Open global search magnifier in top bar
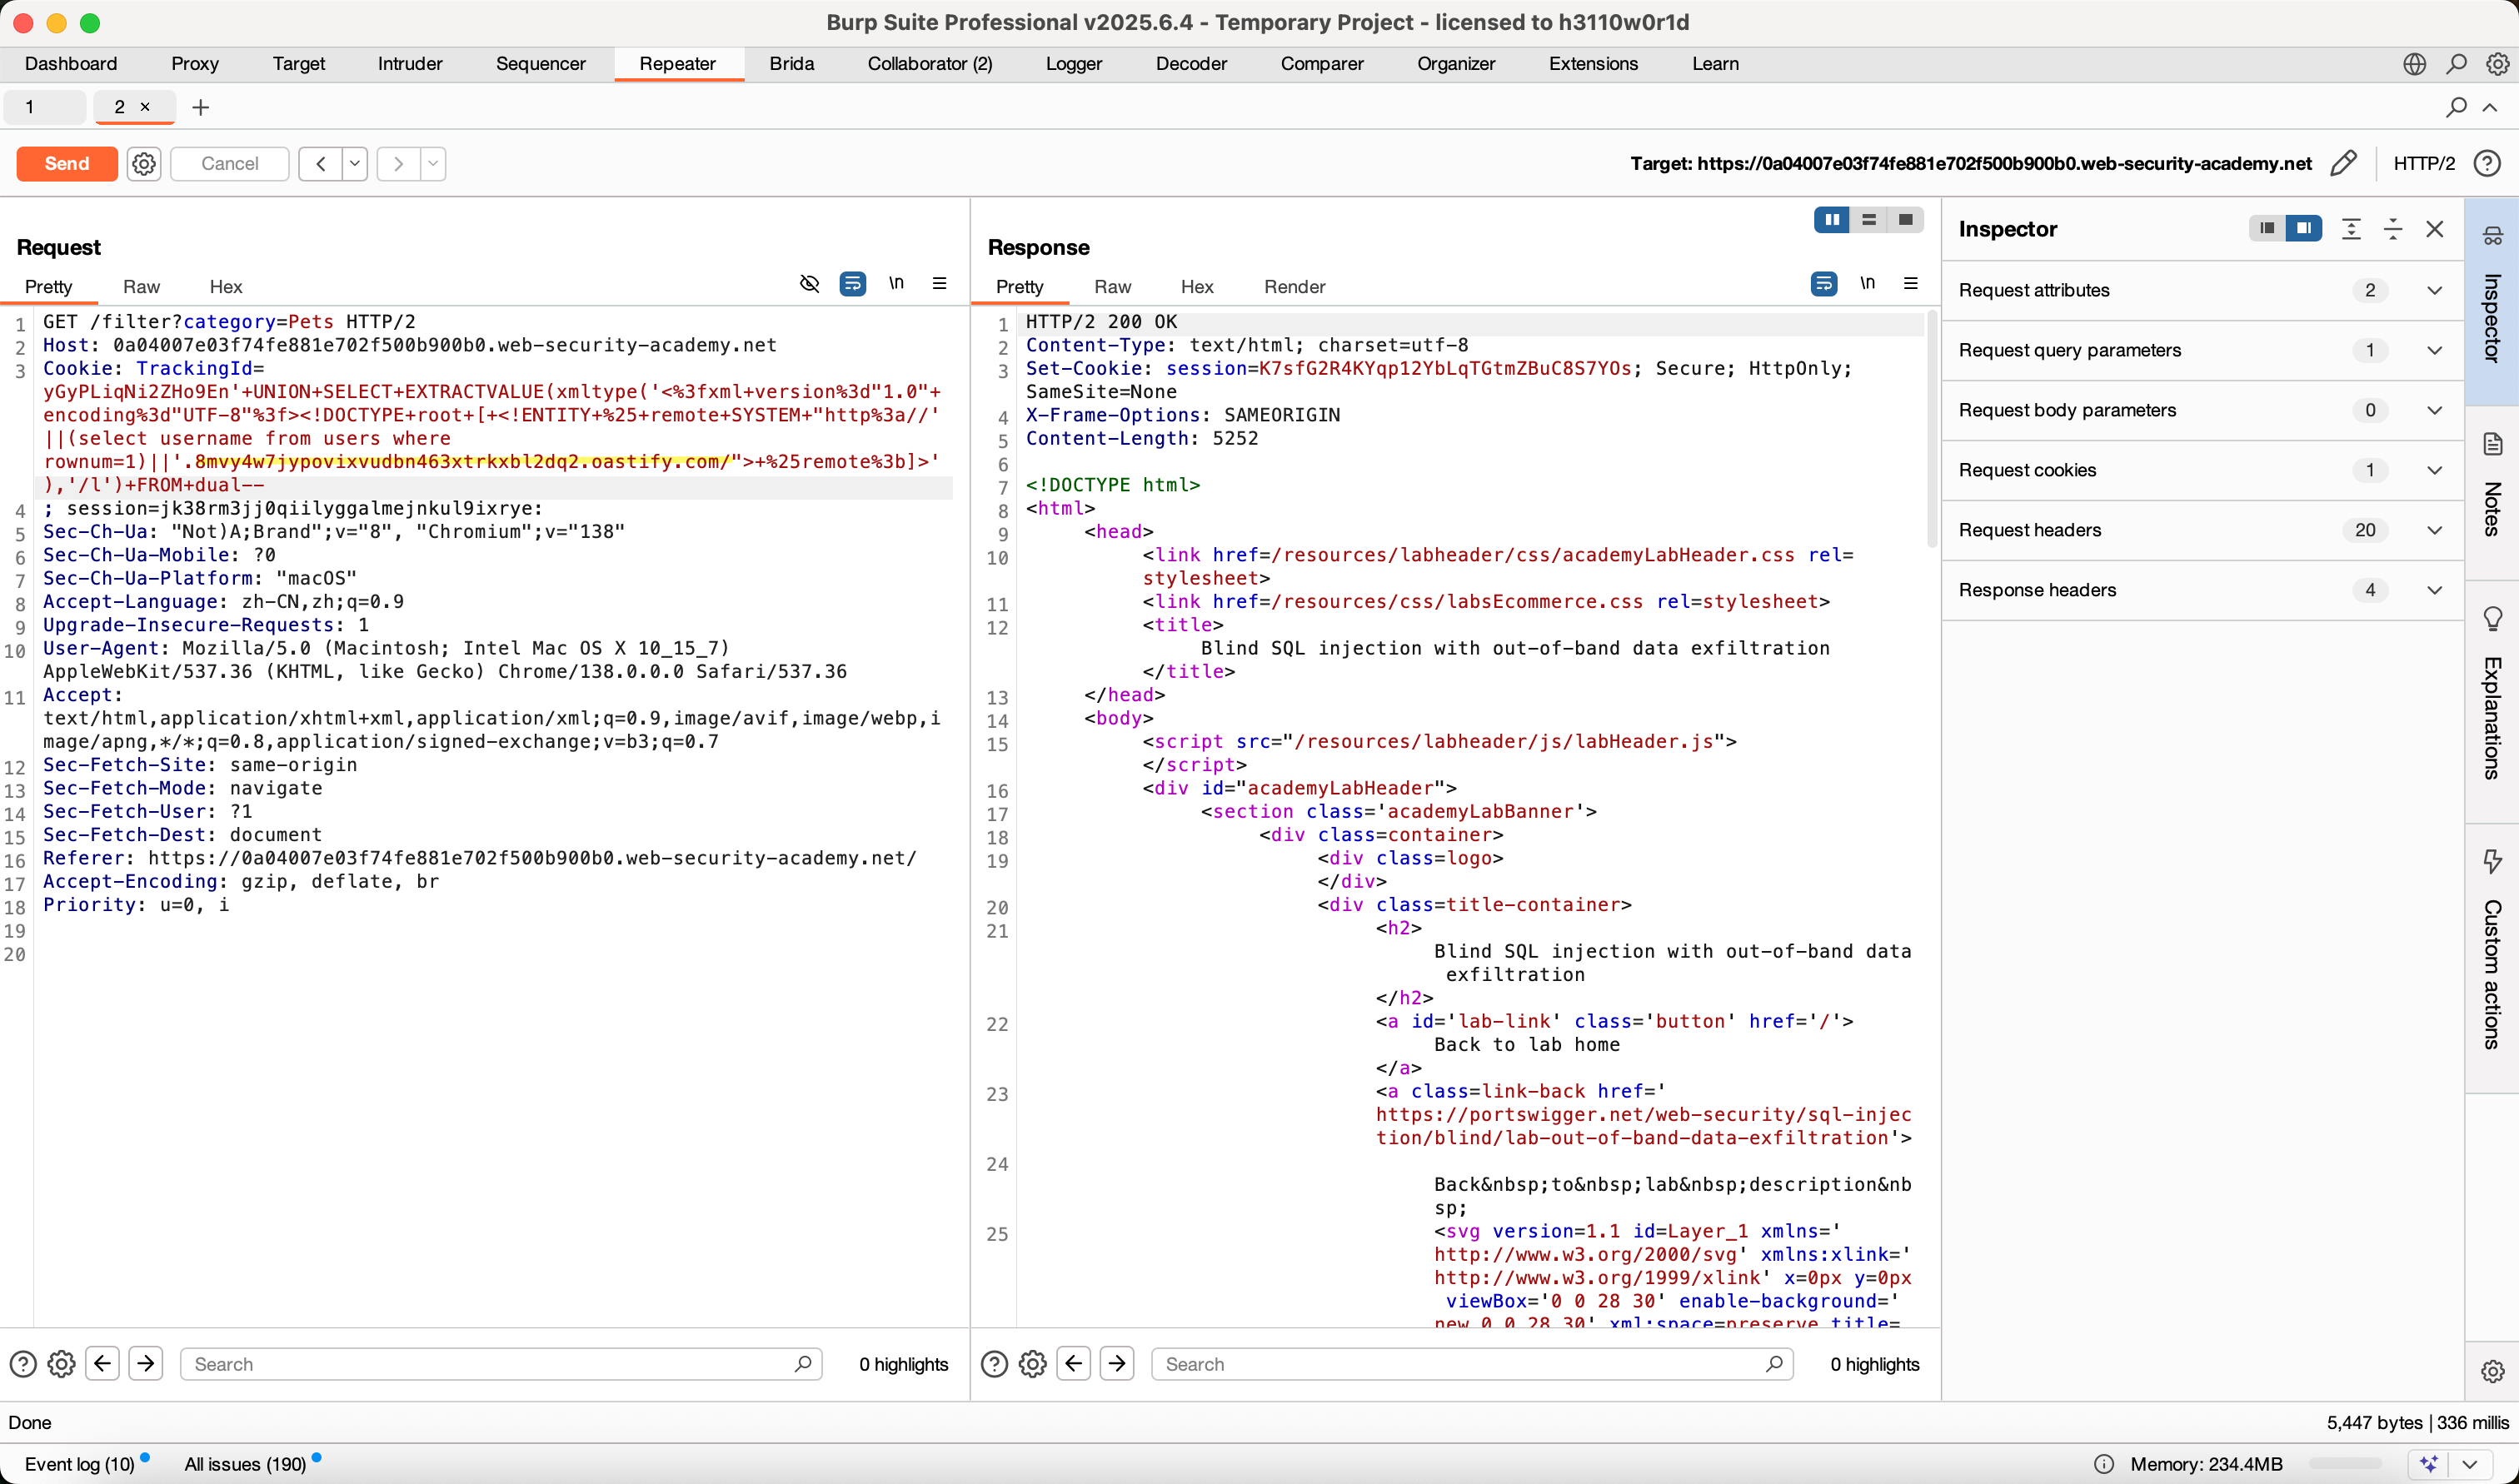Screen dimensions: 2519x1484 pos(2456,64)
